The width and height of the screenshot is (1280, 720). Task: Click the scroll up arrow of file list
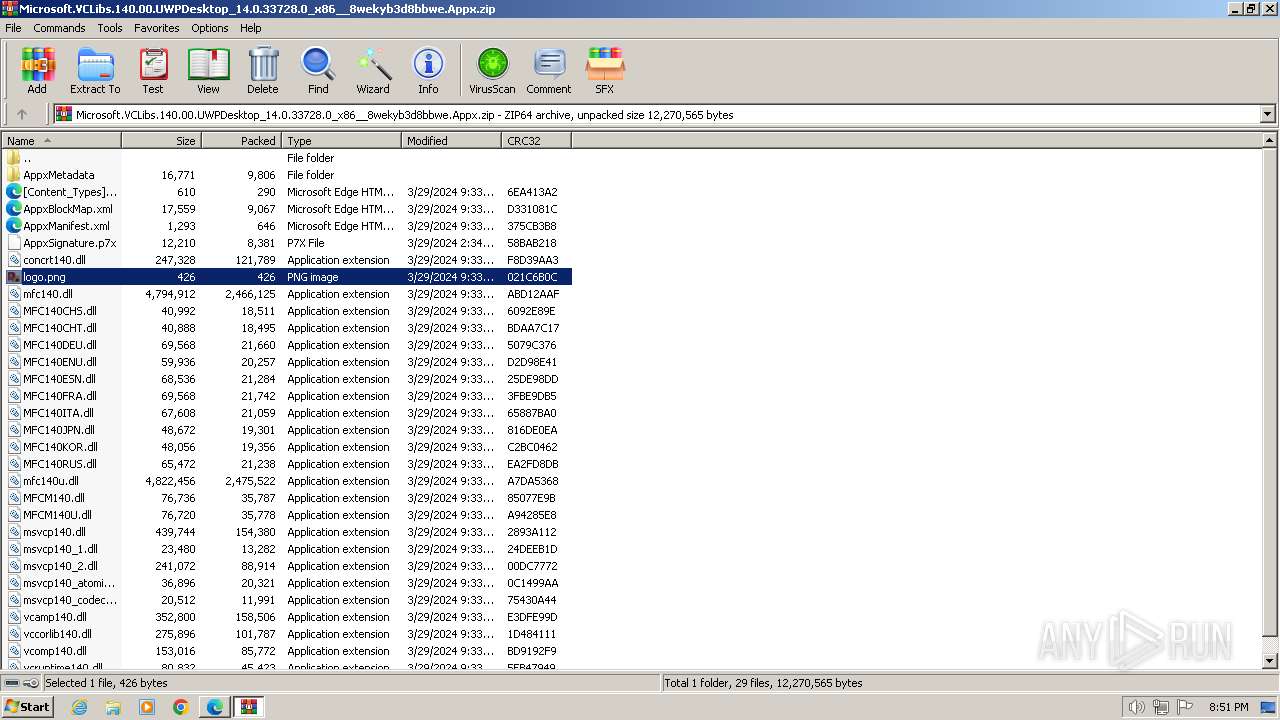click(x=1270, y=142)
